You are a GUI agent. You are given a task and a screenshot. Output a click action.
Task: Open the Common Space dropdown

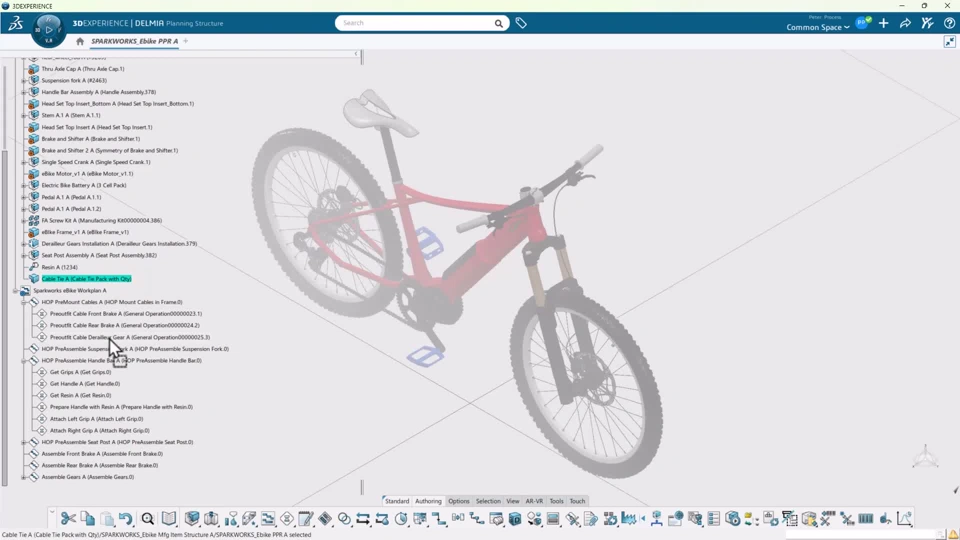click(x=817, y=27)
